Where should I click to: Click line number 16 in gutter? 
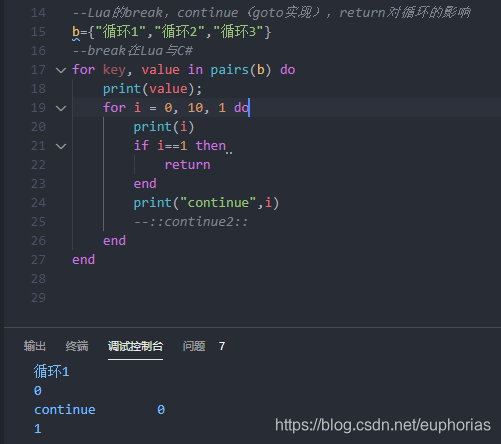point(38,51)
